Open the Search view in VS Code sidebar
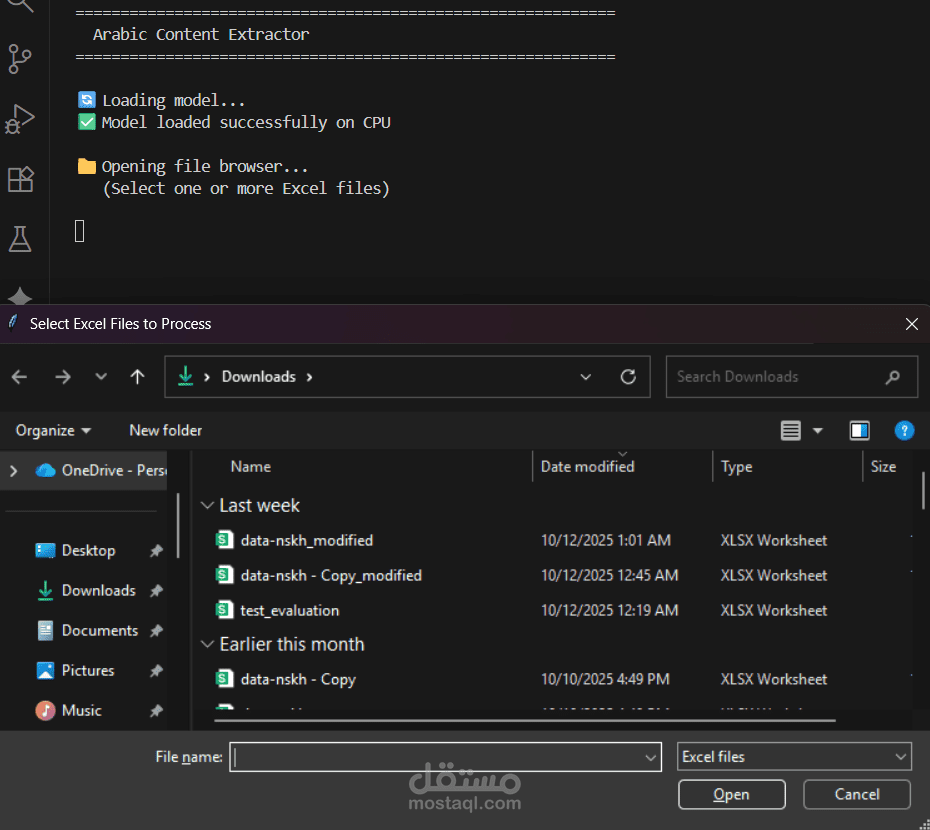Screen dimensions: 930x830 tap(20, 6)
